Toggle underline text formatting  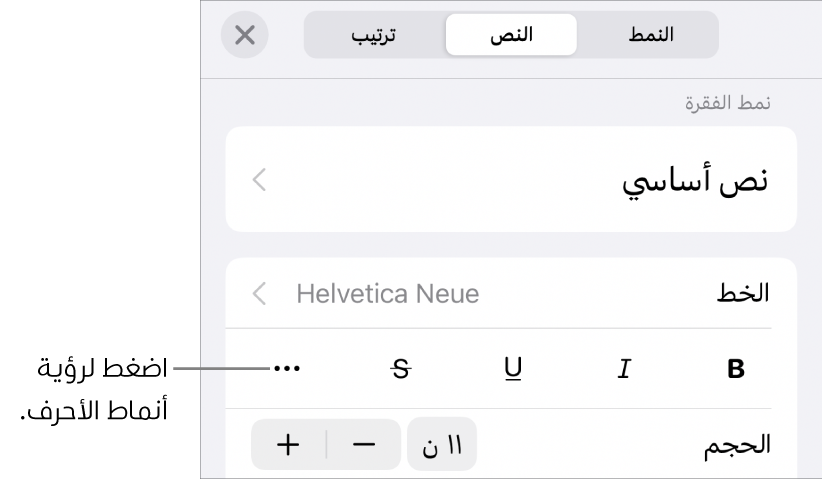coord(513,369)
